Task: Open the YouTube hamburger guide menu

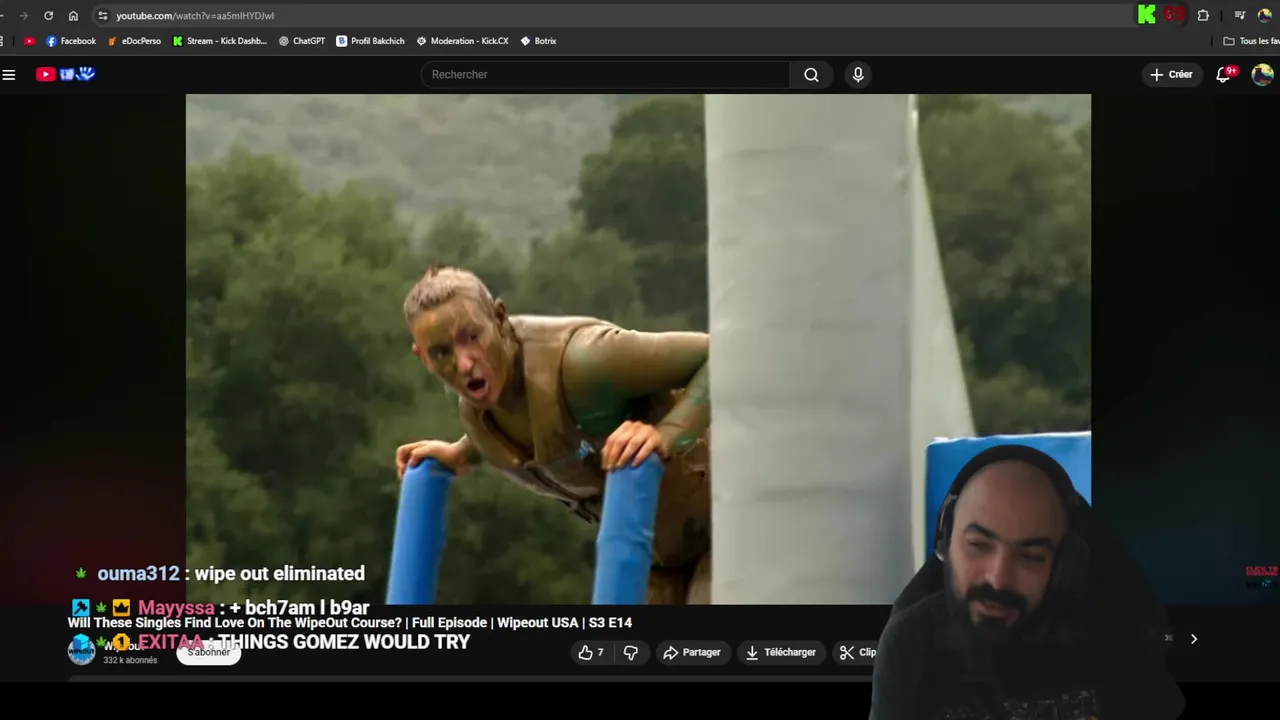Action: (9, 74)
